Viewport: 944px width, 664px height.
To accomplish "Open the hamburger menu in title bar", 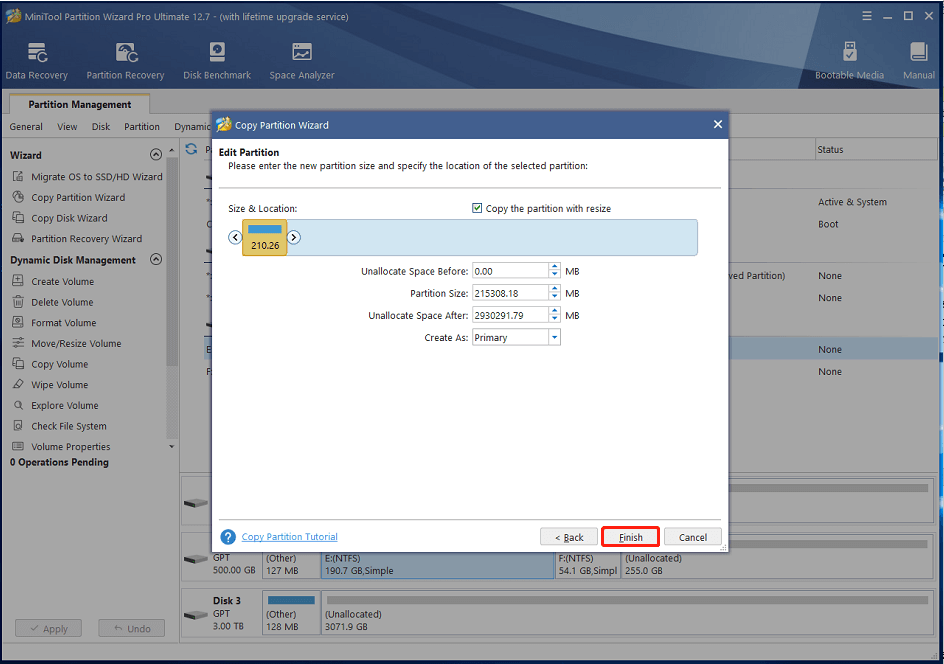I will pyautogui.click(x=867, y=16).
